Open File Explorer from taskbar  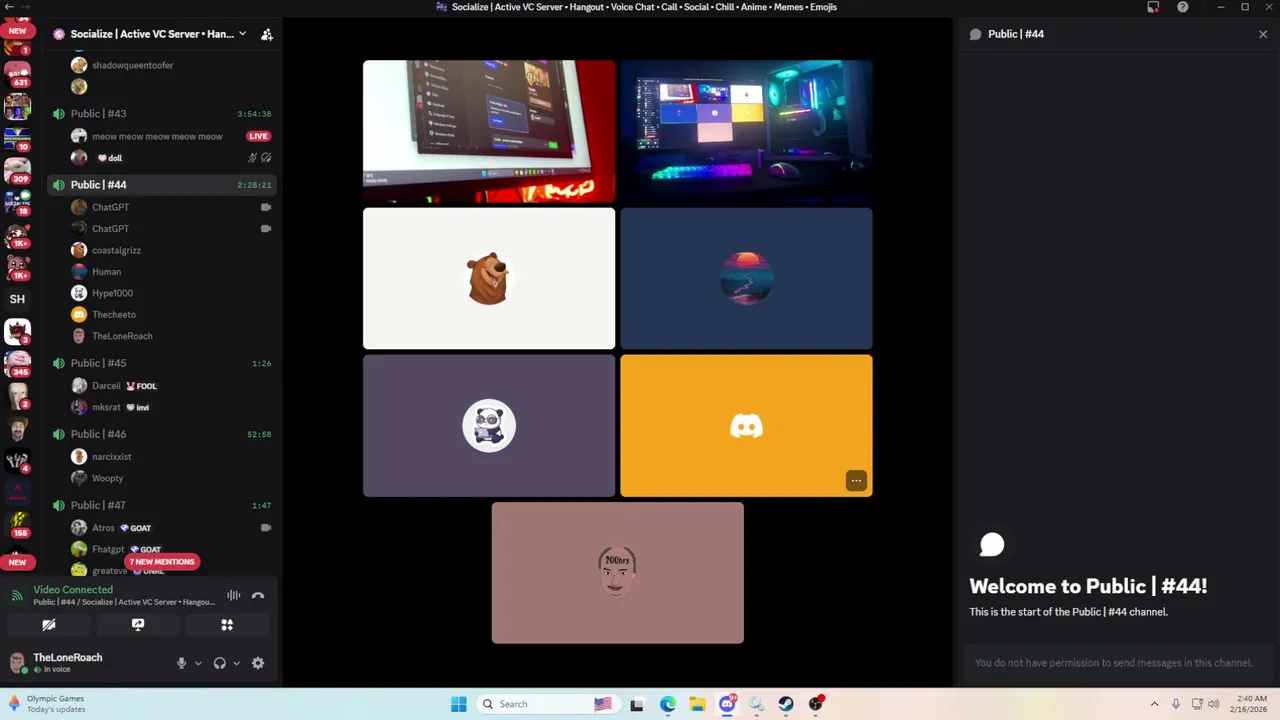[697, 704]
